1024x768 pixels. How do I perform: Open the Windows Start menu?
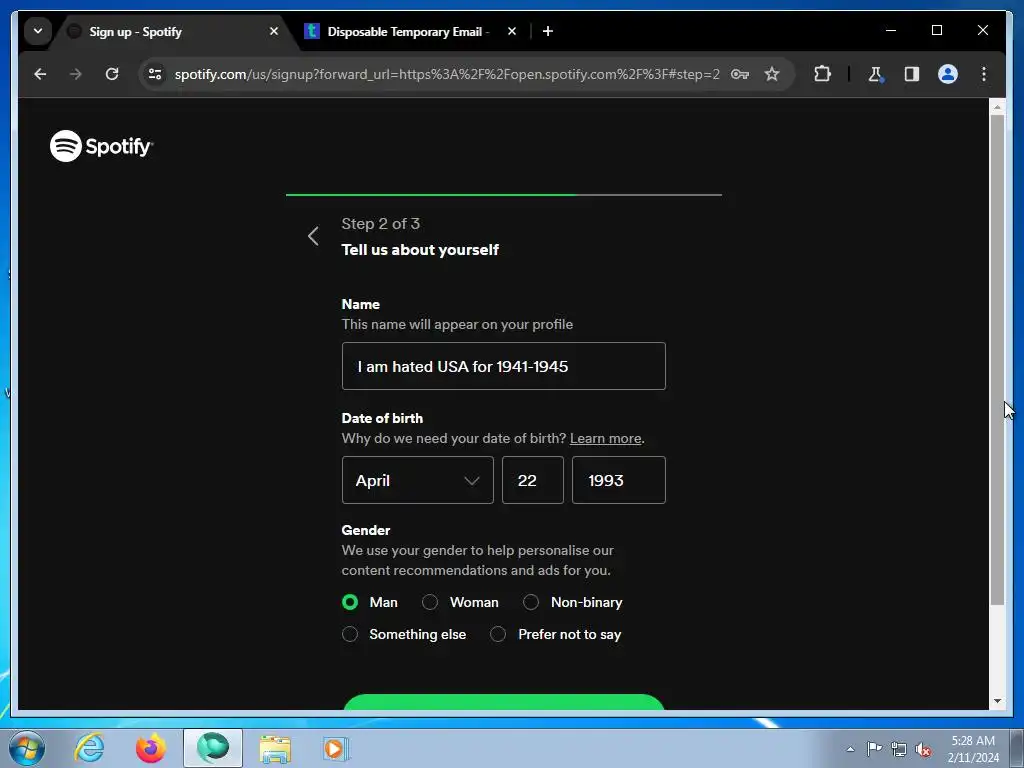pos(27,748)
